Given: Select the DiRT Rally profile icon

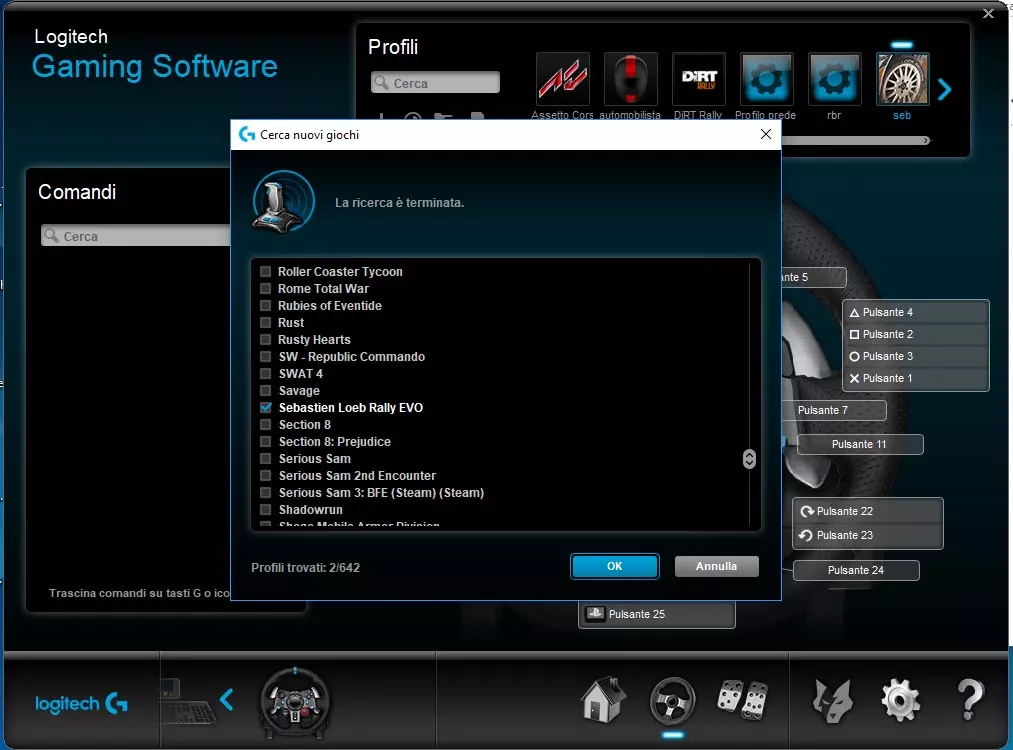Looking at the screenshot, I should point(698,79).
